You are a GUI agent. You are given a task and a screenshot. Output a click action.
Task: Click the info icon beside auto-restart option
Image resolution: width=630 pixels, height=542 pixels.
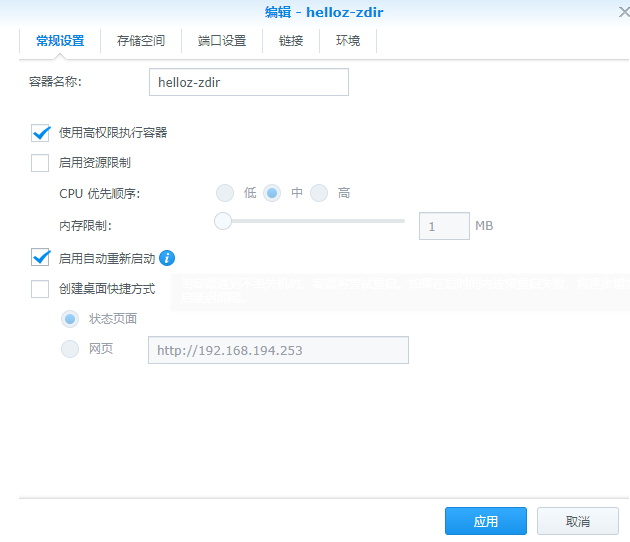tap(167, 258)
